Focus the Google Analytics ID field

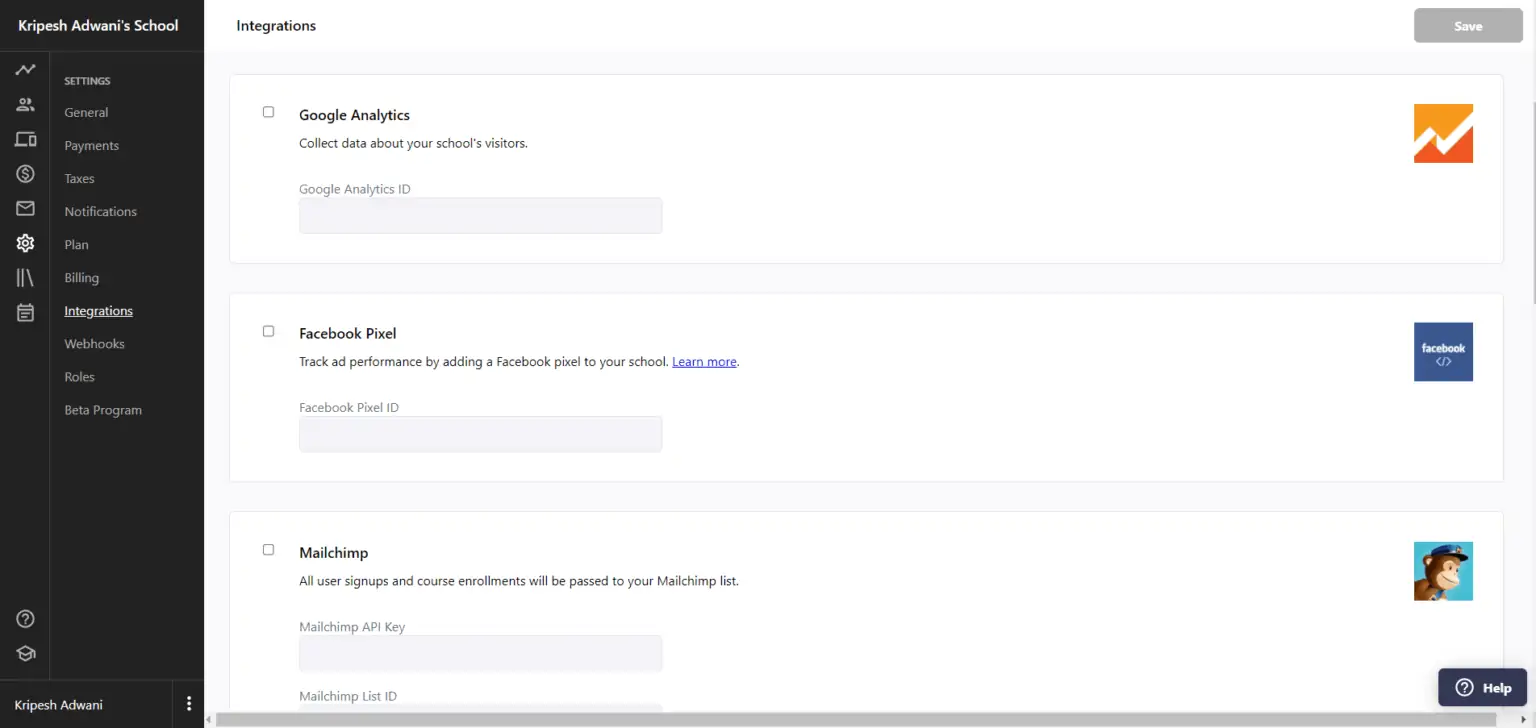click(x=480, y=215)
